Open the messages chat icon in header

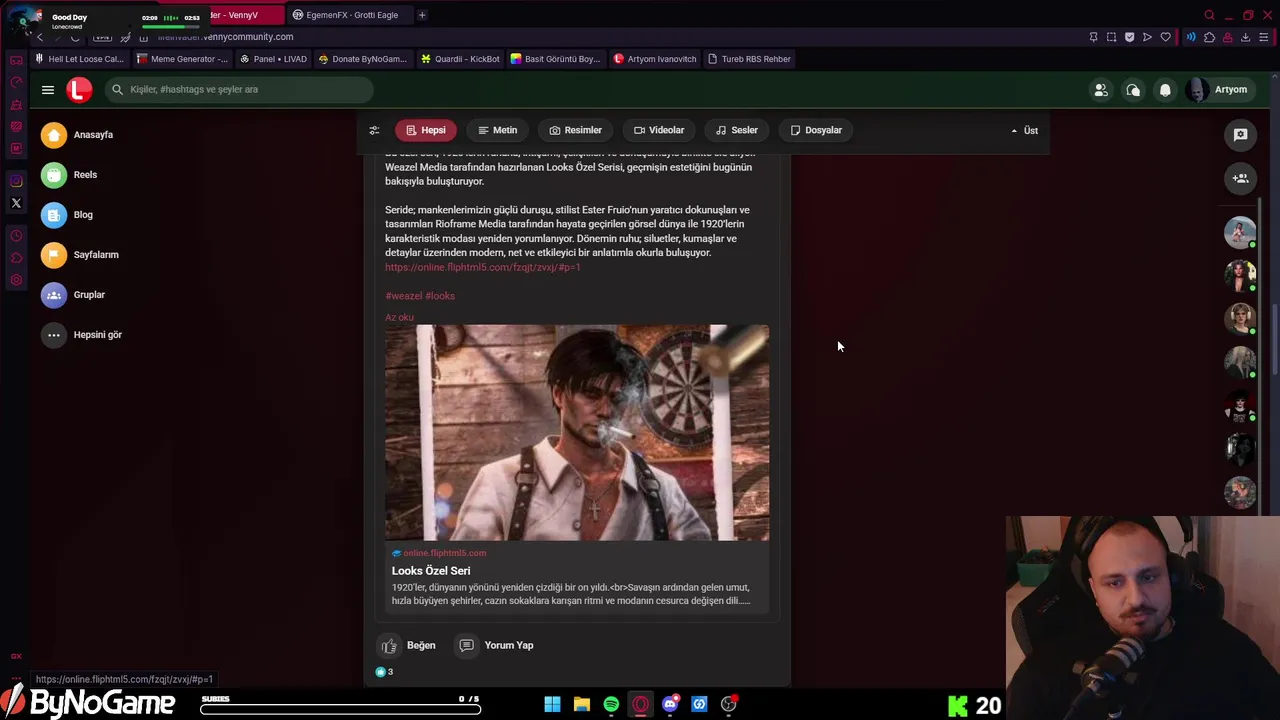(x=1133, y=90)
